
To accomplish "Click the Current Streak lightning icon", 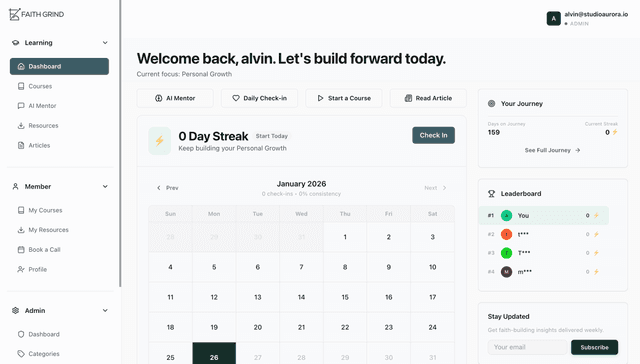I will click(x=615, y=132).
